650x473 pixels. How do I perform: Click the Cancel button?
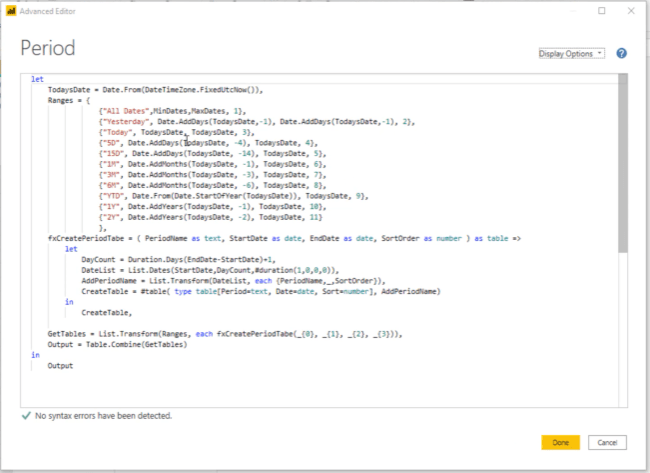[607, 443]
